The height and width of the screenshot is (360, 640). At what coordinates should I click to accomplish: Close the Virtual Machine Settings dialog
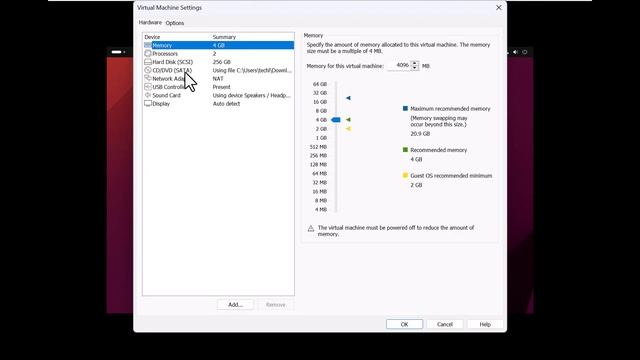(499, 8)
